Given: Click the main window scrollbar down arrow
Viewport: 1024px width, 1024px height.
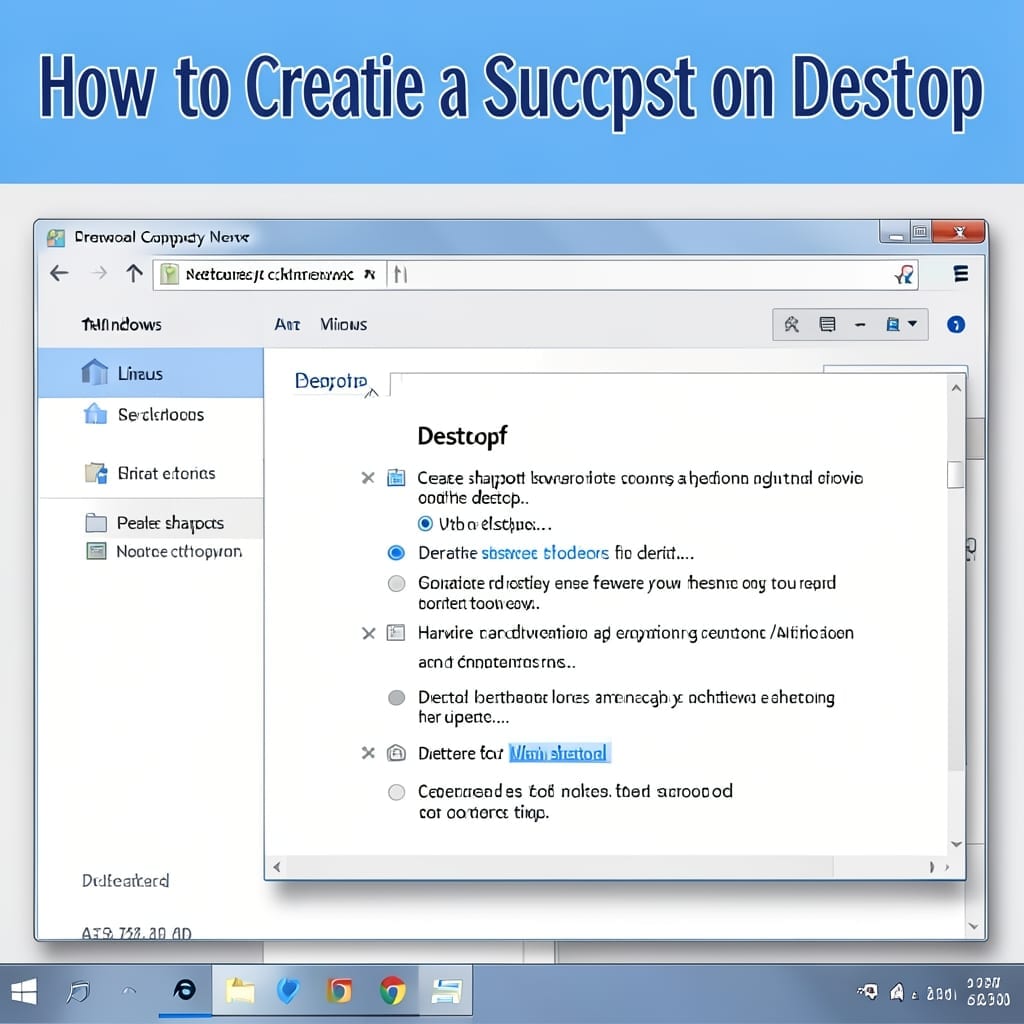Looking at the screenshot, I should click(x=973, y=926).
